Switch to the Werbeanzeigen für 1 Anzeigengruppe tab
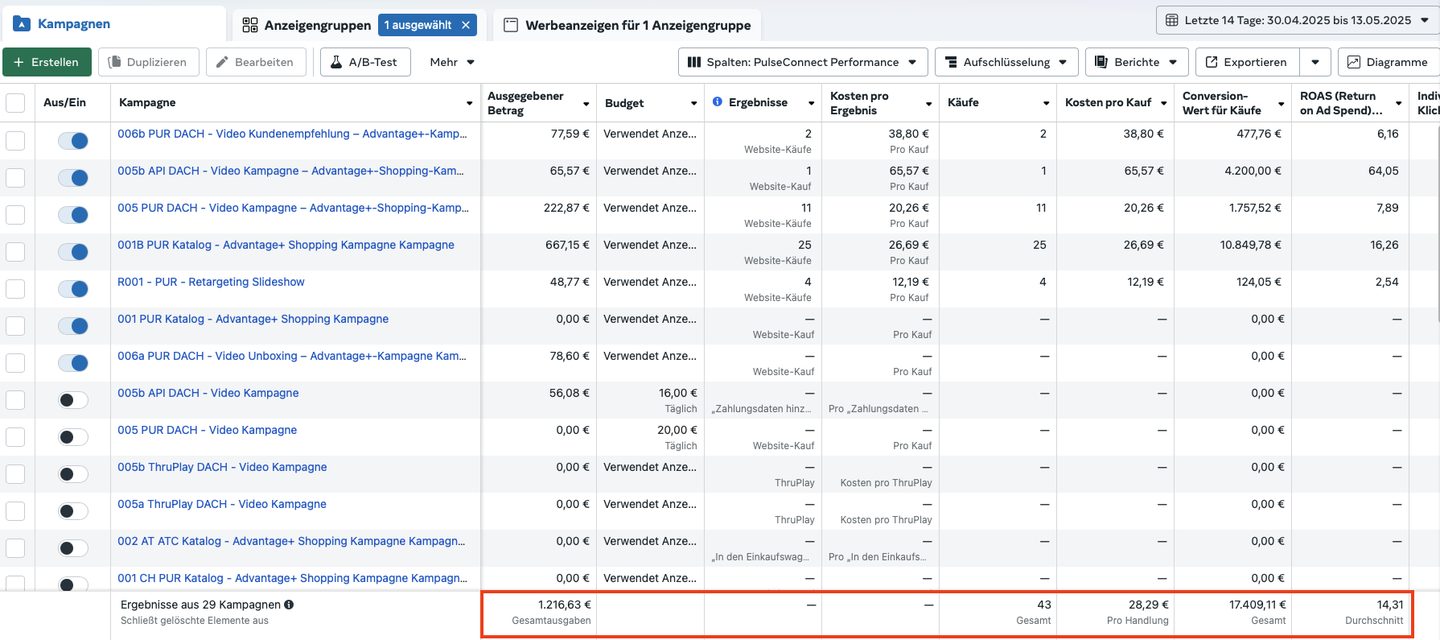The height and width of the screenshot is (640, 1440). (x=627, y=25)
